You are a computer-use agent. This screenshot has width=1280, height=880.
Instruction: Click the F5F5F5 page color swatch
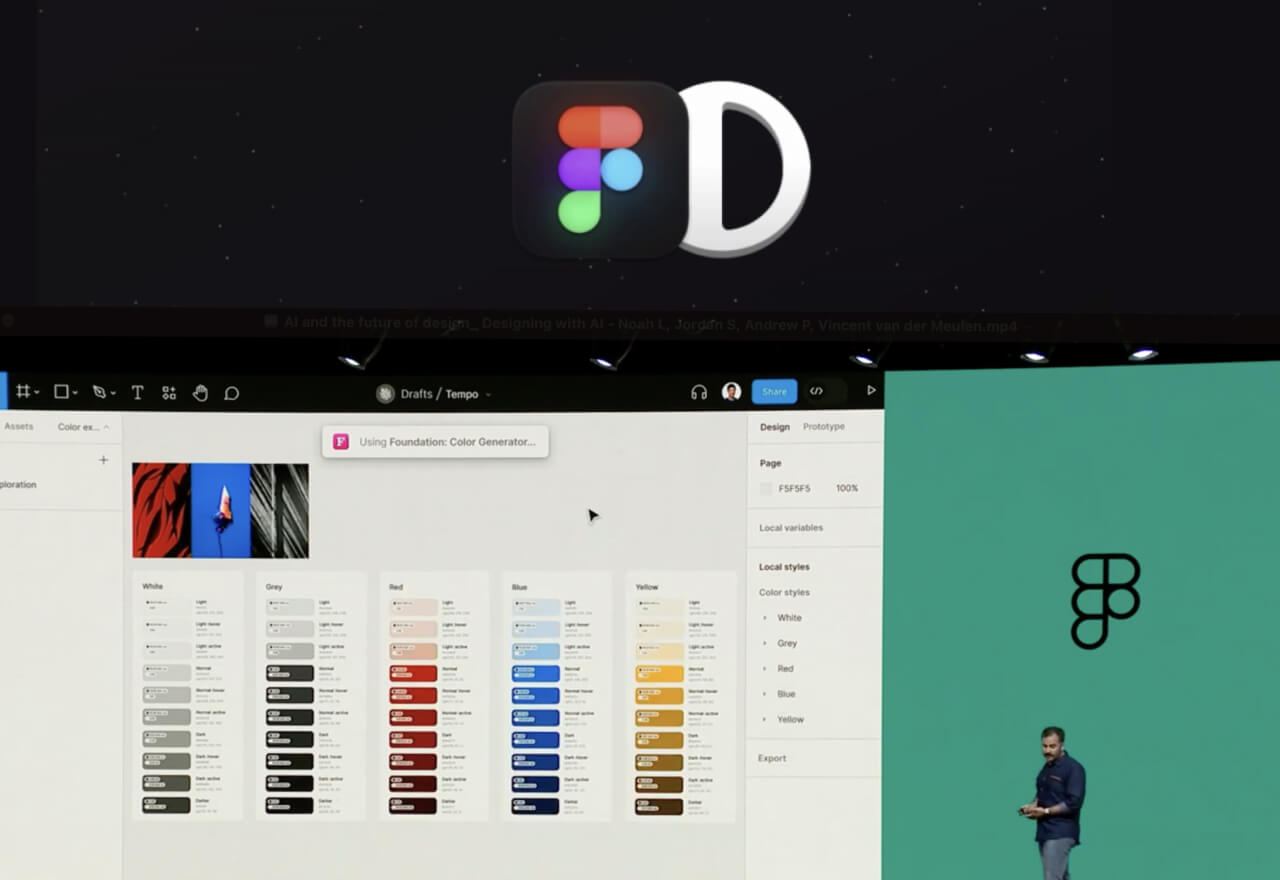766,489
